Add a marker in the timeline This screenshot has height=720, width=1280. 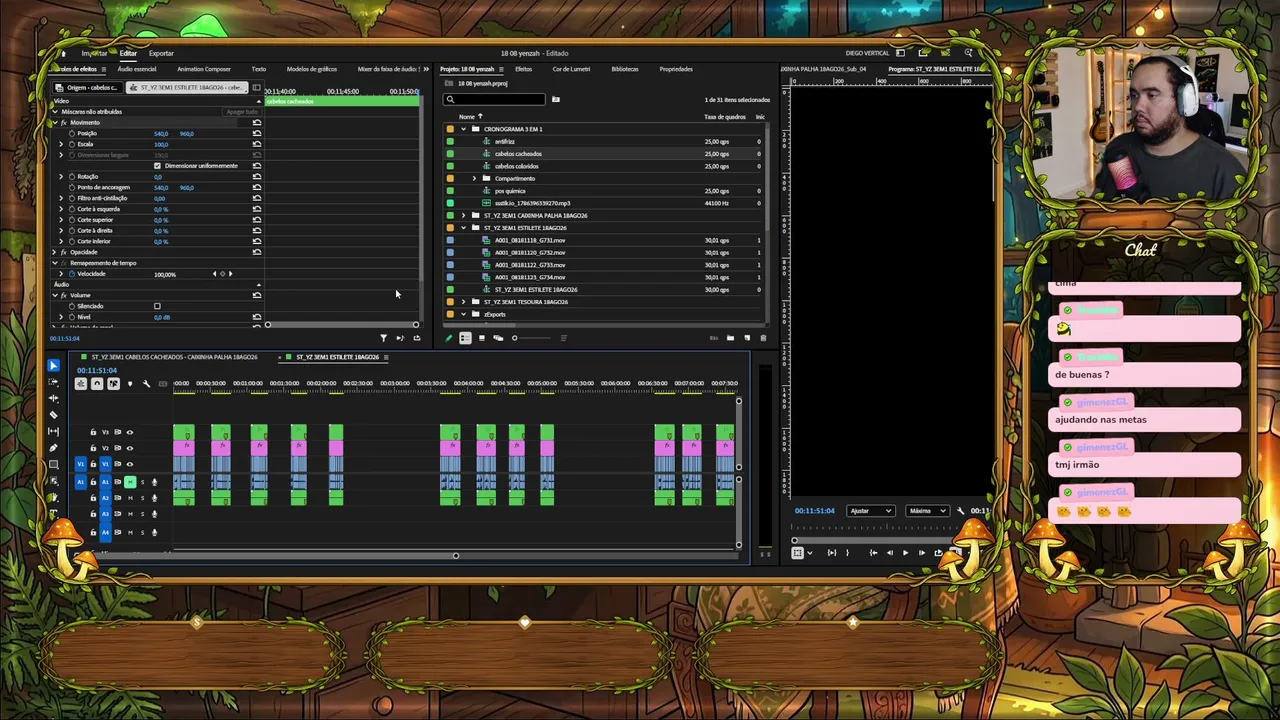click(x=130, y=384)
